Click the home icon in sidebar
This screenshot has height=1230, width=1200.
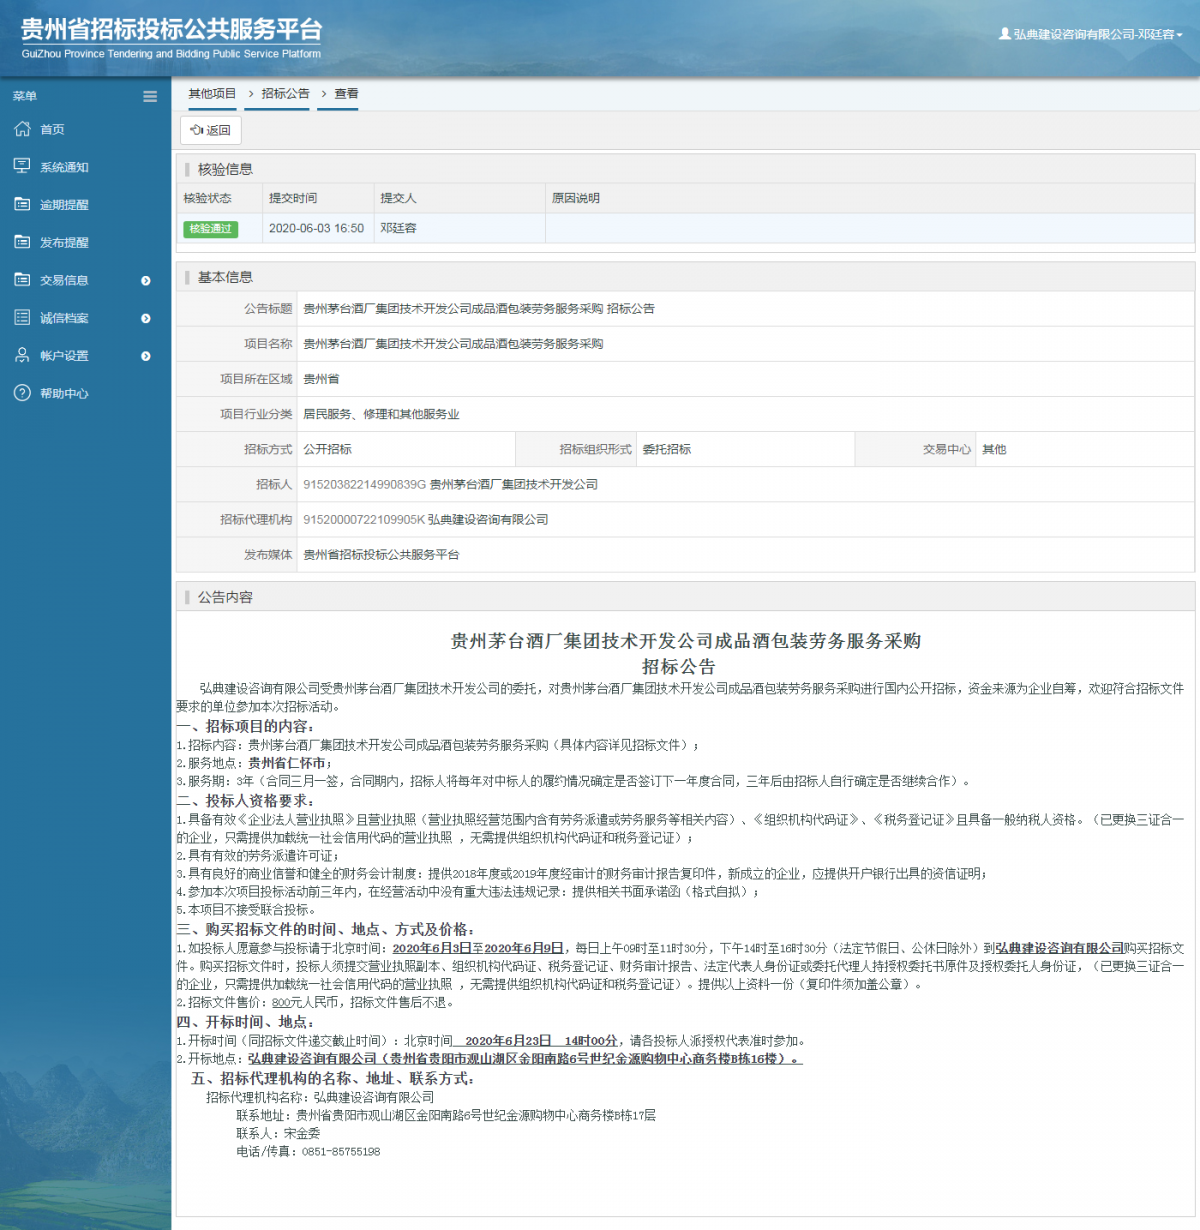[x=22, y=129]
